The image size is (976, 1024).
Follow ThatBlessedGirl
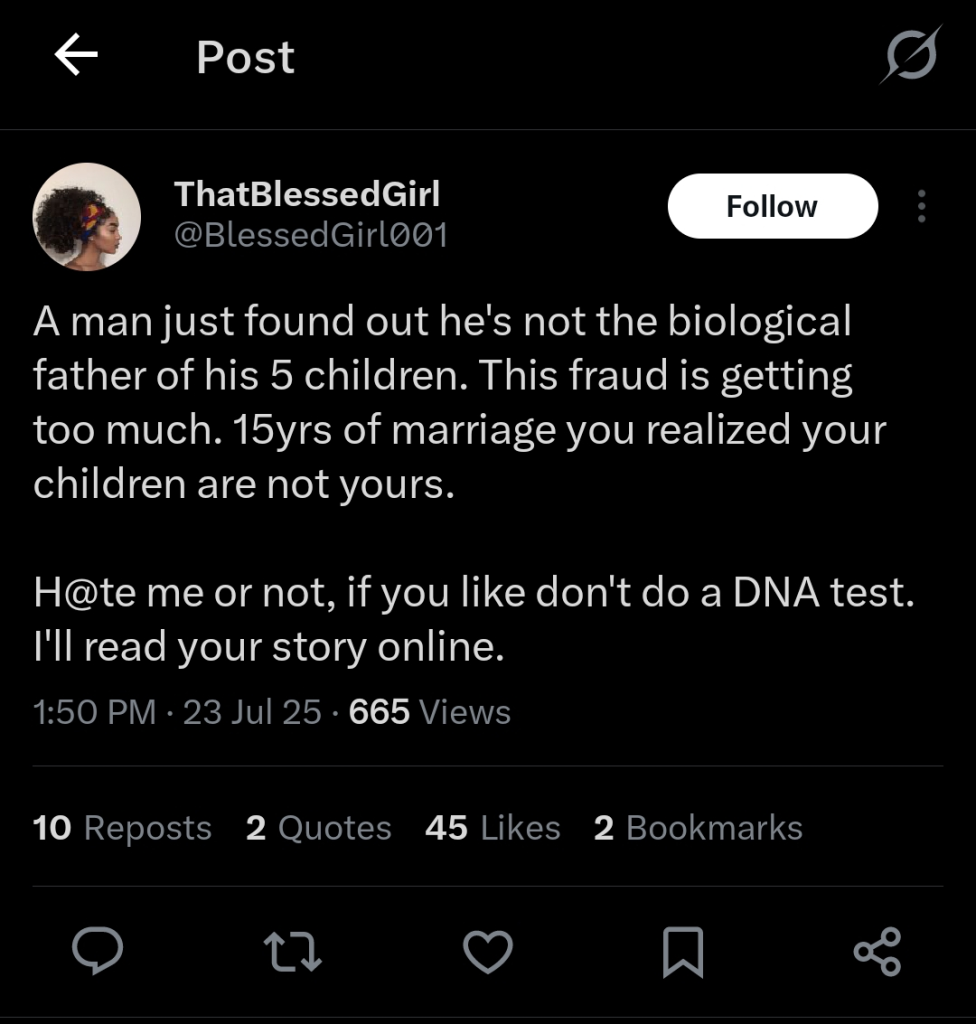pyautogui.click(x=772, y=206)
